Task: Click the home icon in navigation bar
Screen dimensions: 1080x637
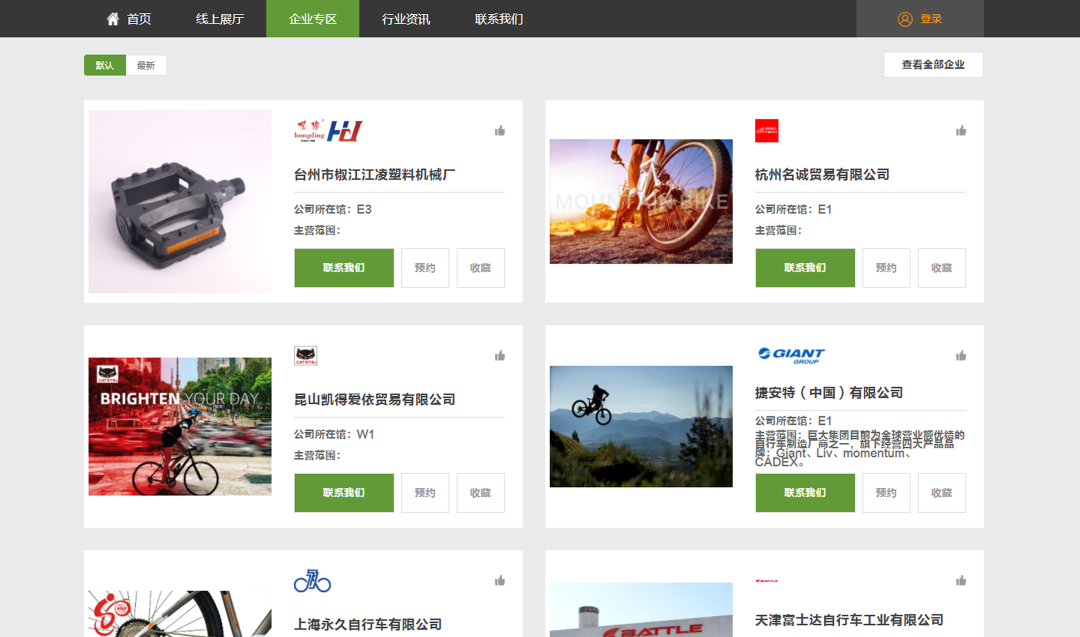Action: 113,19
